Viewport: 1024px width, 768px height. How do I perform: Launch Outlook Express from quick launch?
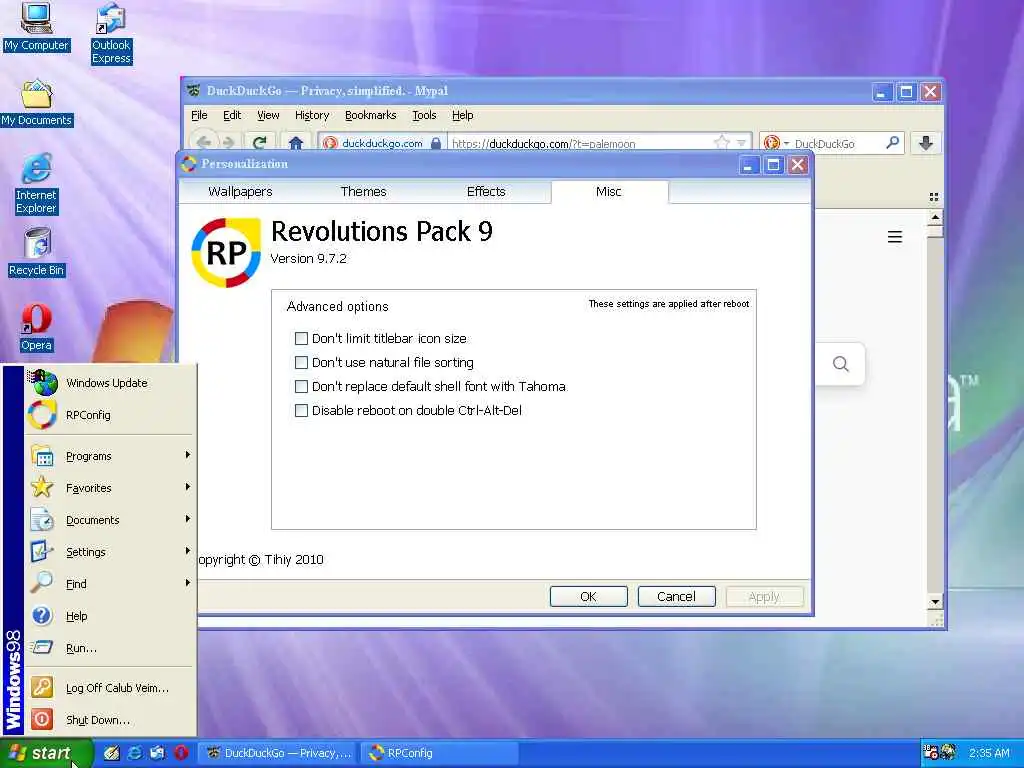pos(158,752)
